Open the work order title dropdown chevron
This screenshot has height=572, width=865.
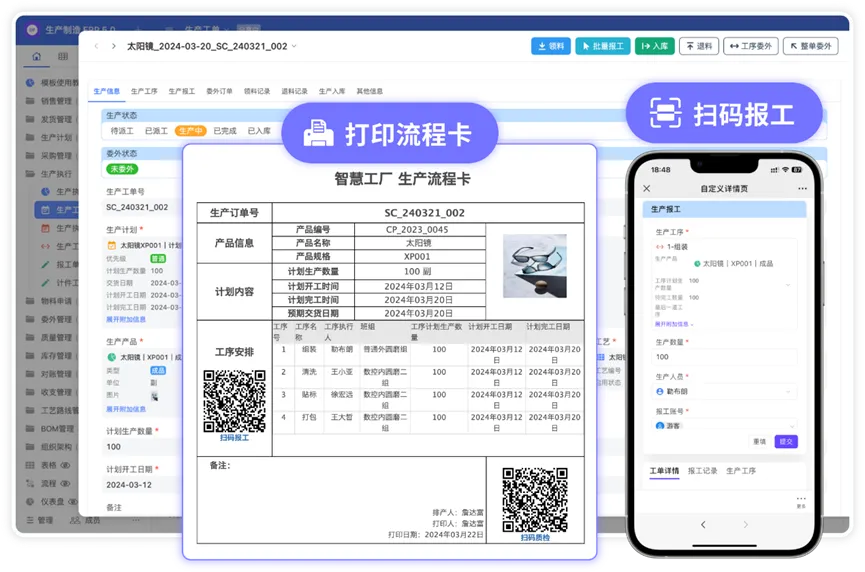click(294, 46)
